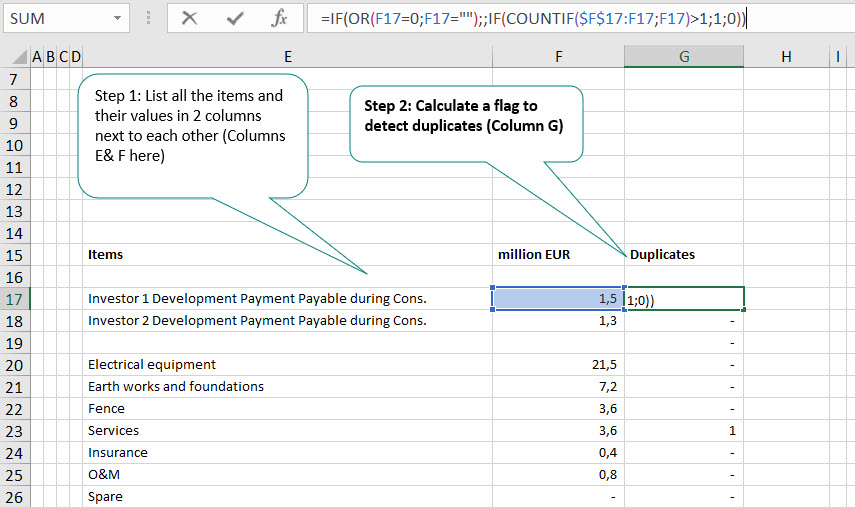Screen dimensions: 855x507
Task: Select column A header
Action: coord(37,57)
